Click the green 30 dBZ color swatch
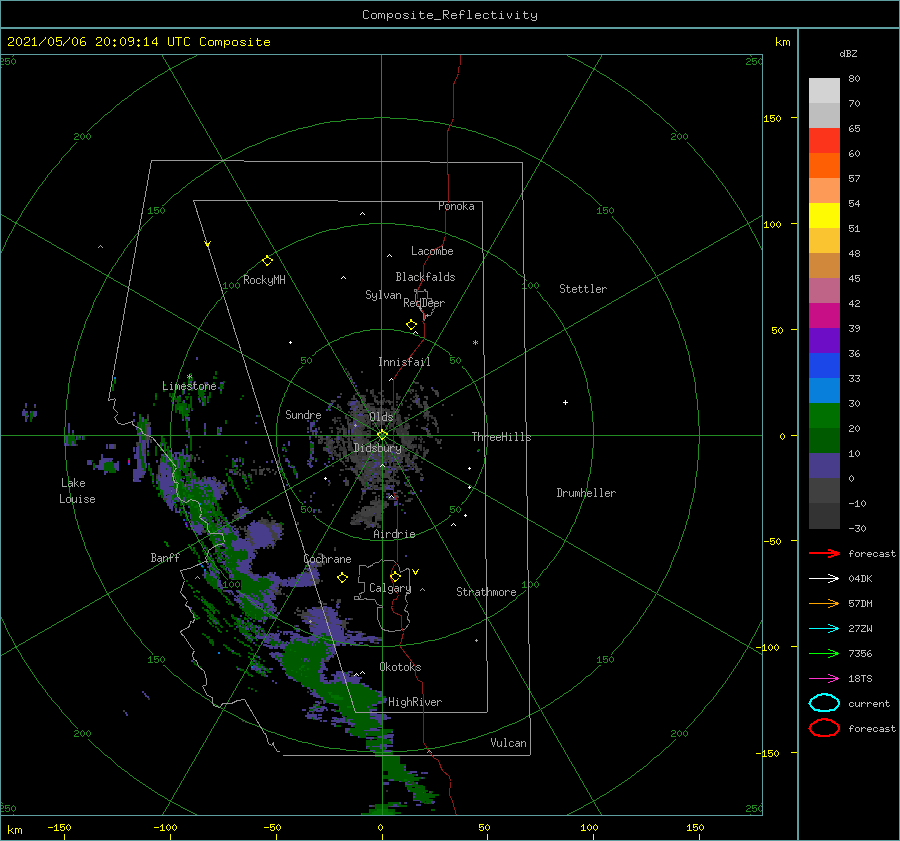The width and height of the screenshot is (900, 841). 824,416
